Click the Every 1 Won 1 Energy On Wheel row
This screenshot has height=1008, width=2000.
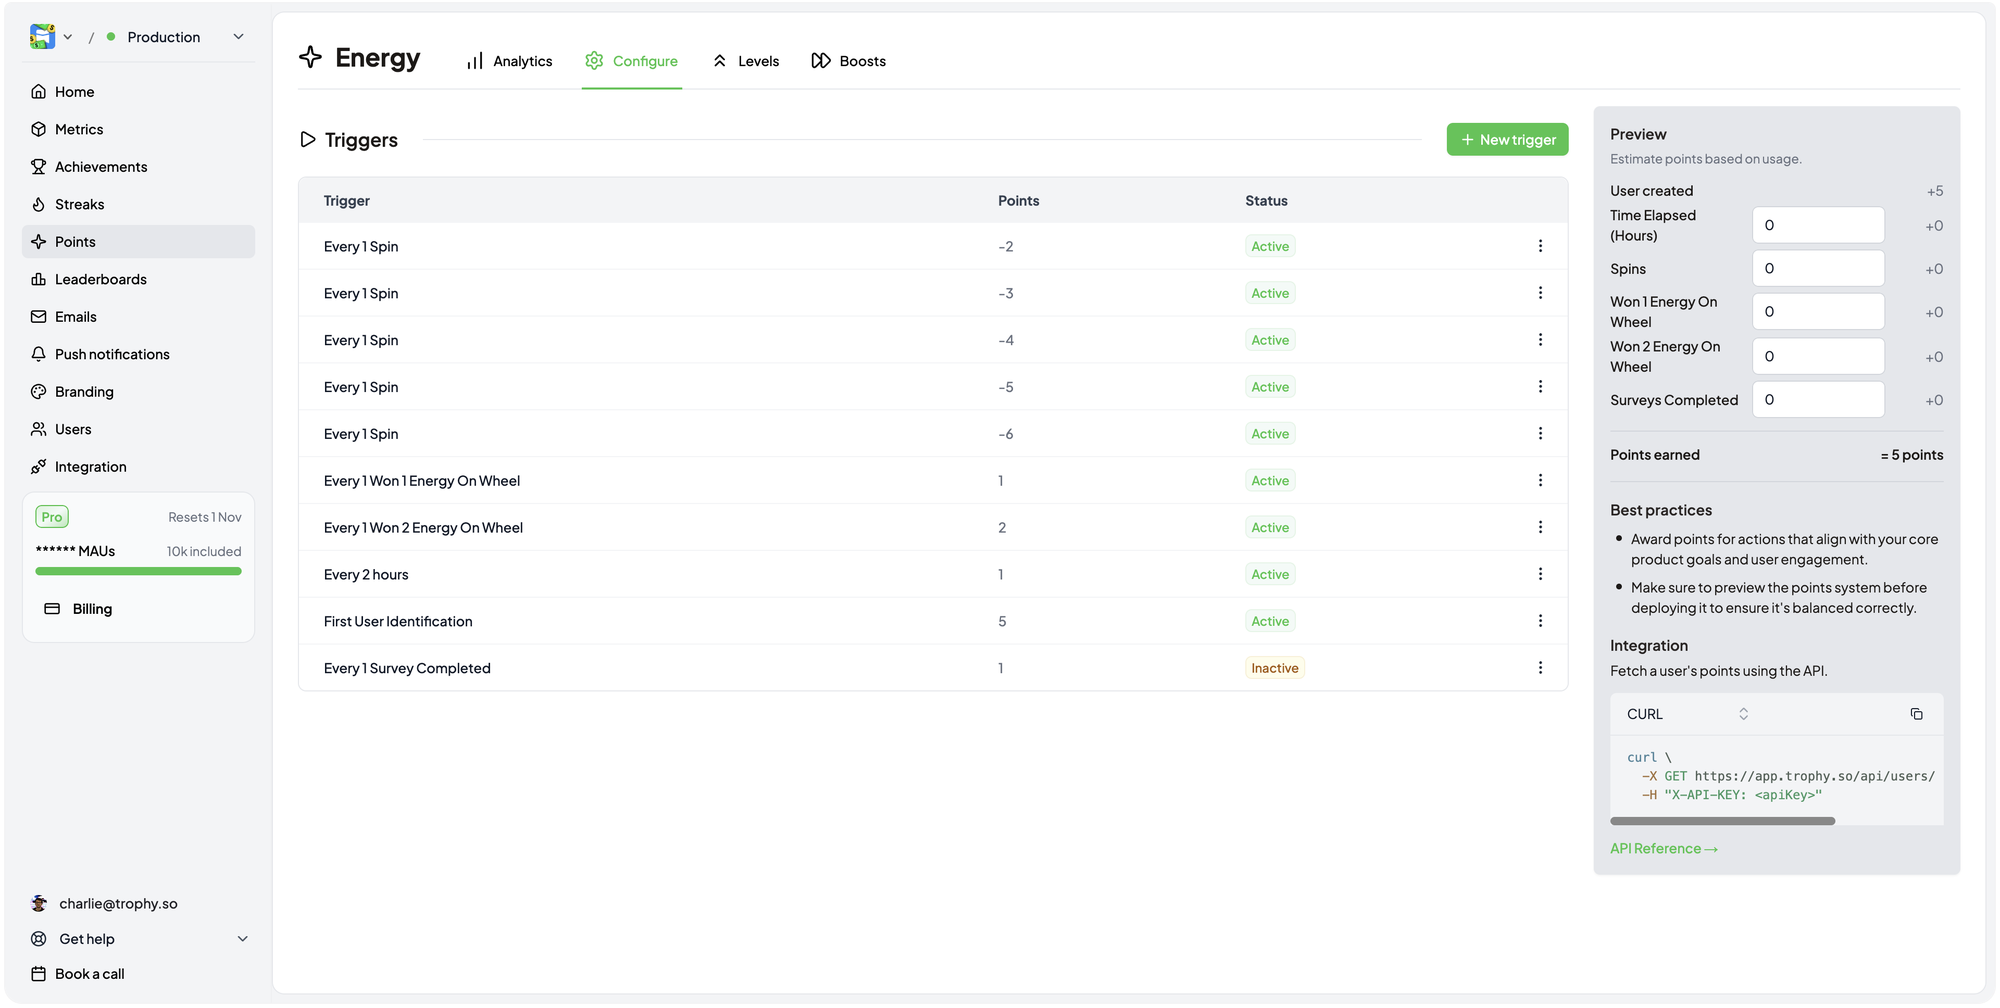[933, 481]
